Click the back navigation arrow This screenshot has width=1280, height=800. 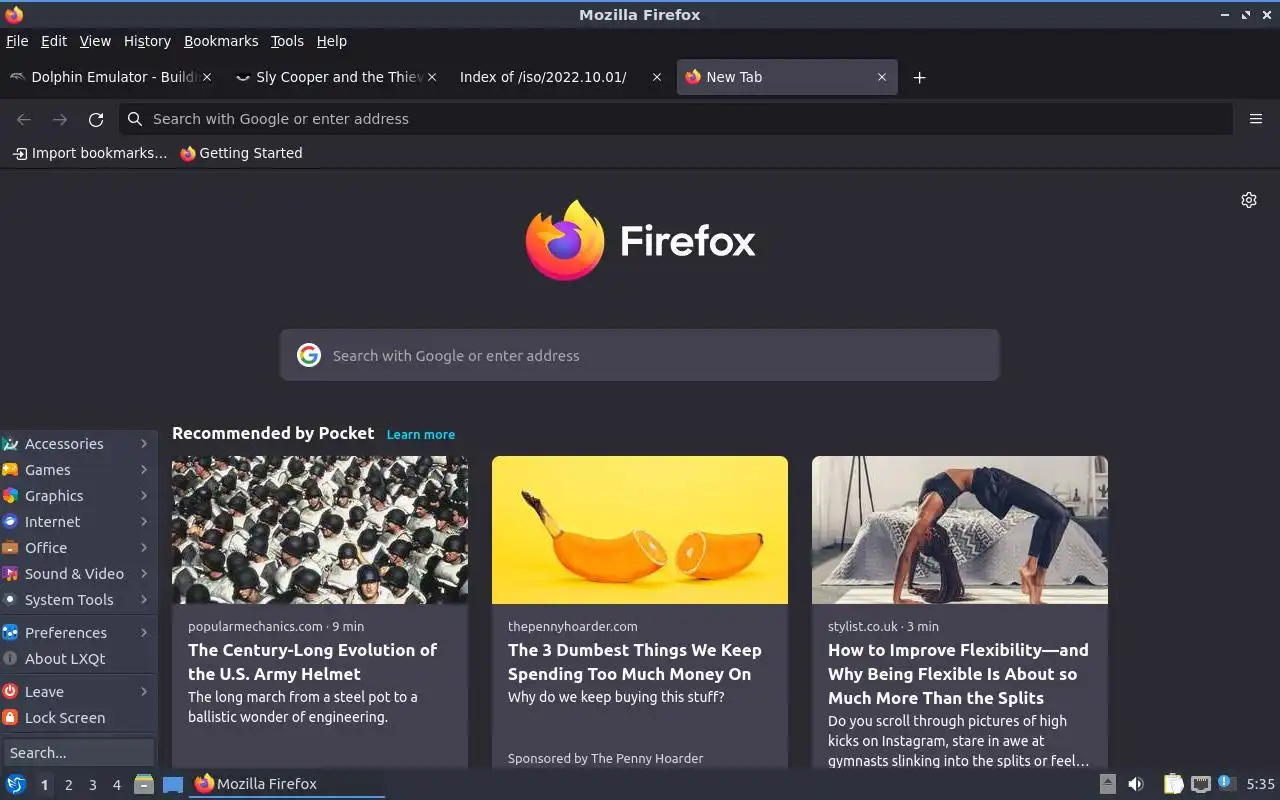24,119
